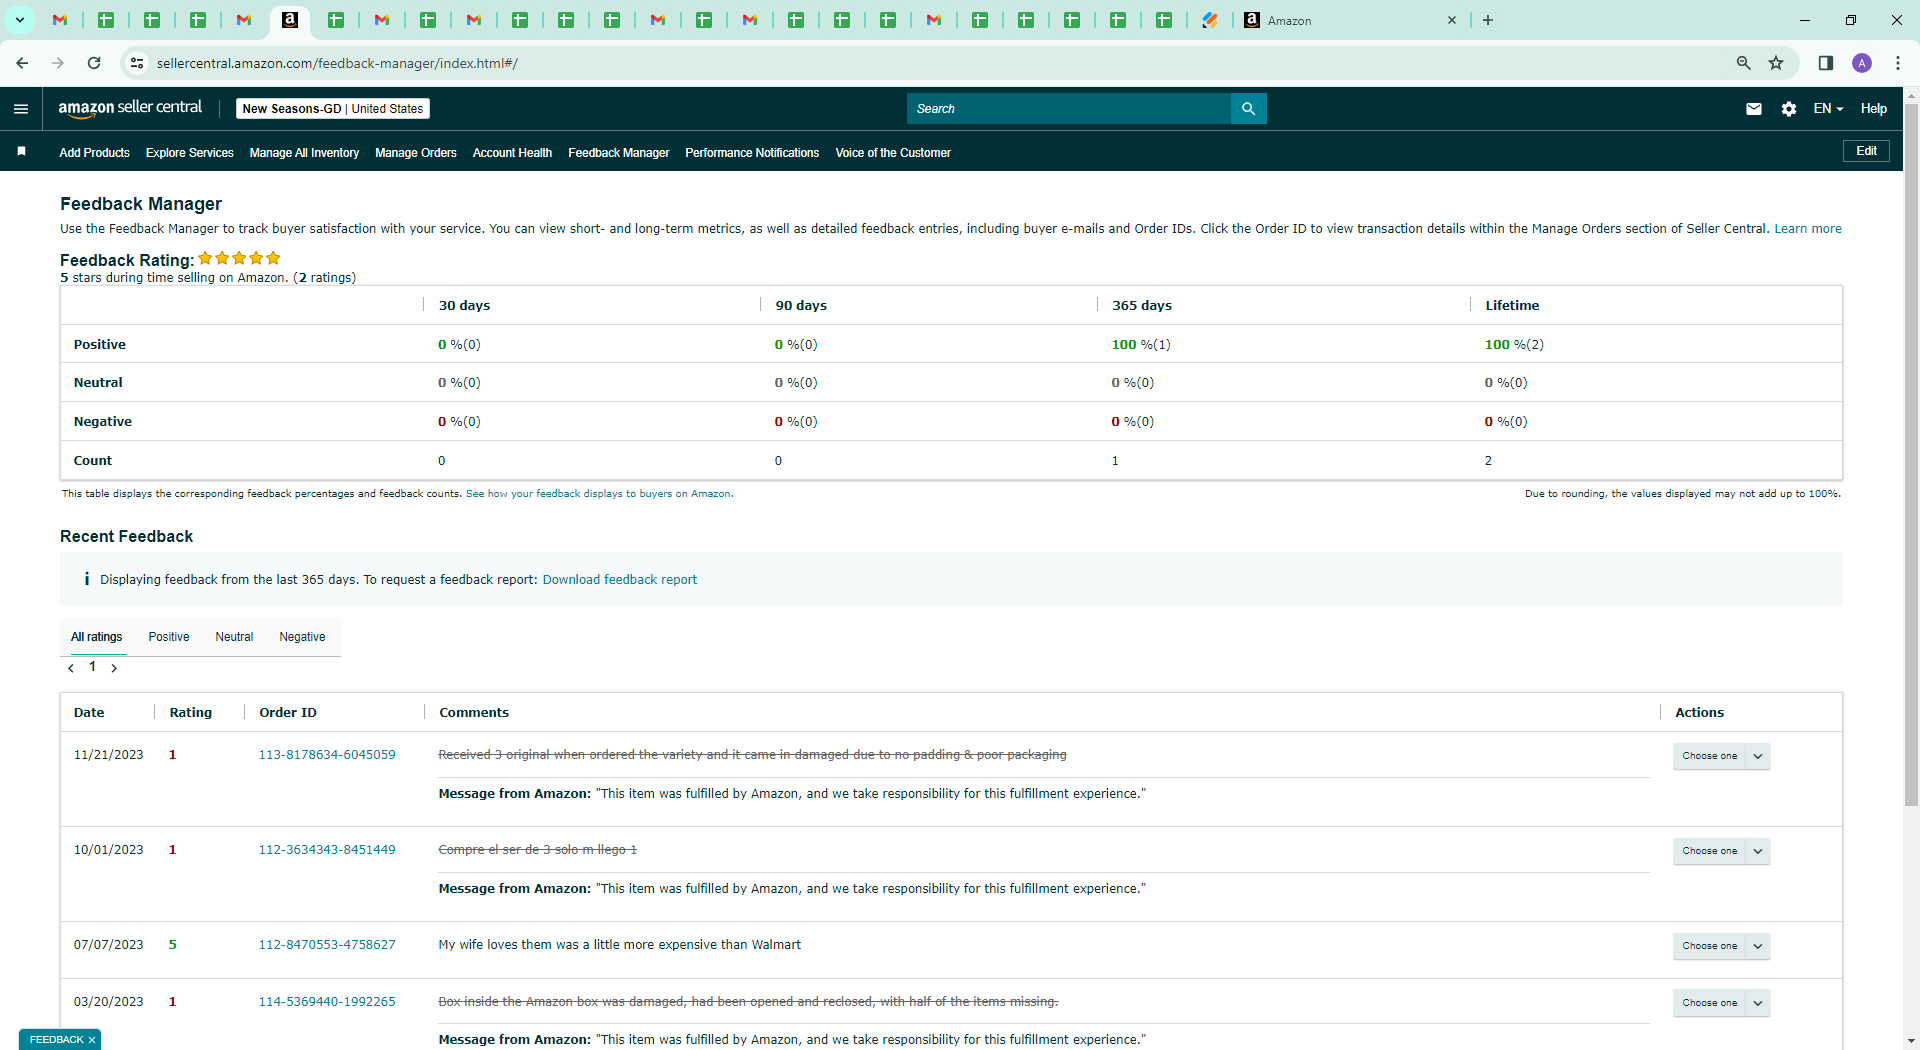The image size is (1920, 1050).
Task: Go to previous feedback page arrow
Action: (x=71, y=668)
